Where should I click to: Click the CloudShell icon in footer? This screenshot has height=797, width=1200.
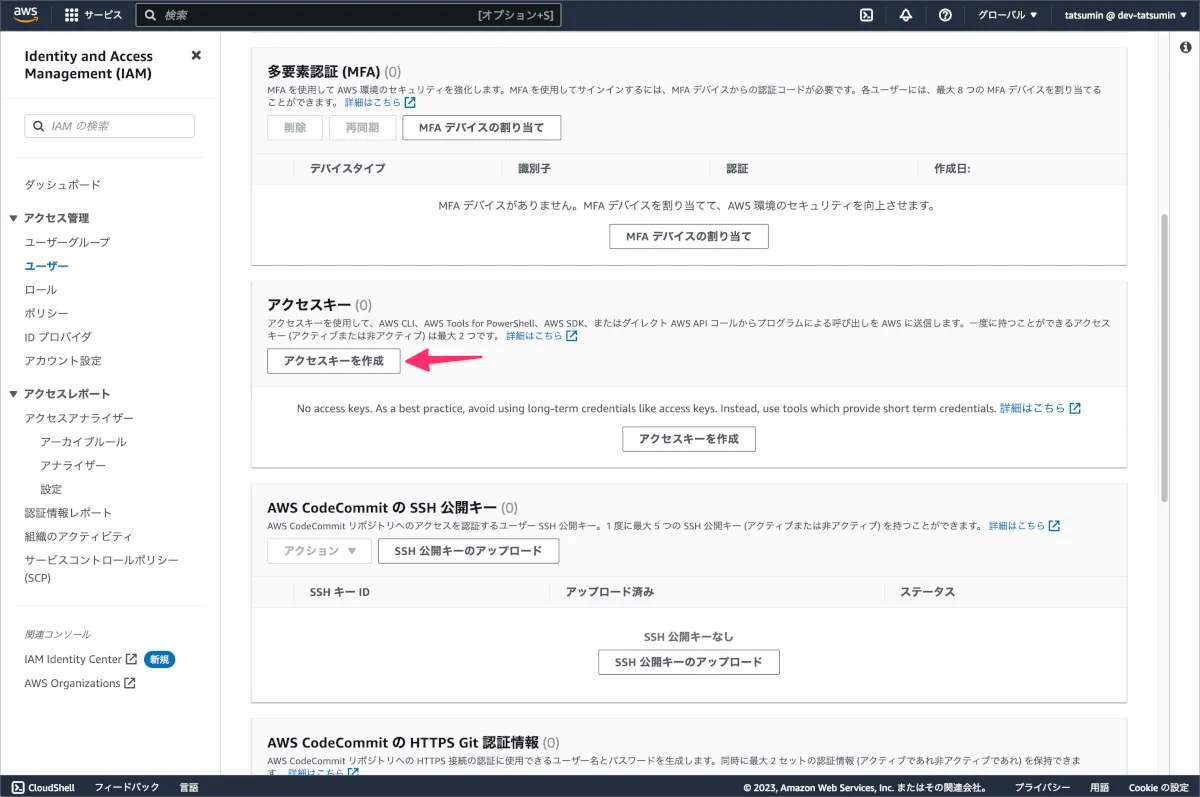tap(17, 787)
